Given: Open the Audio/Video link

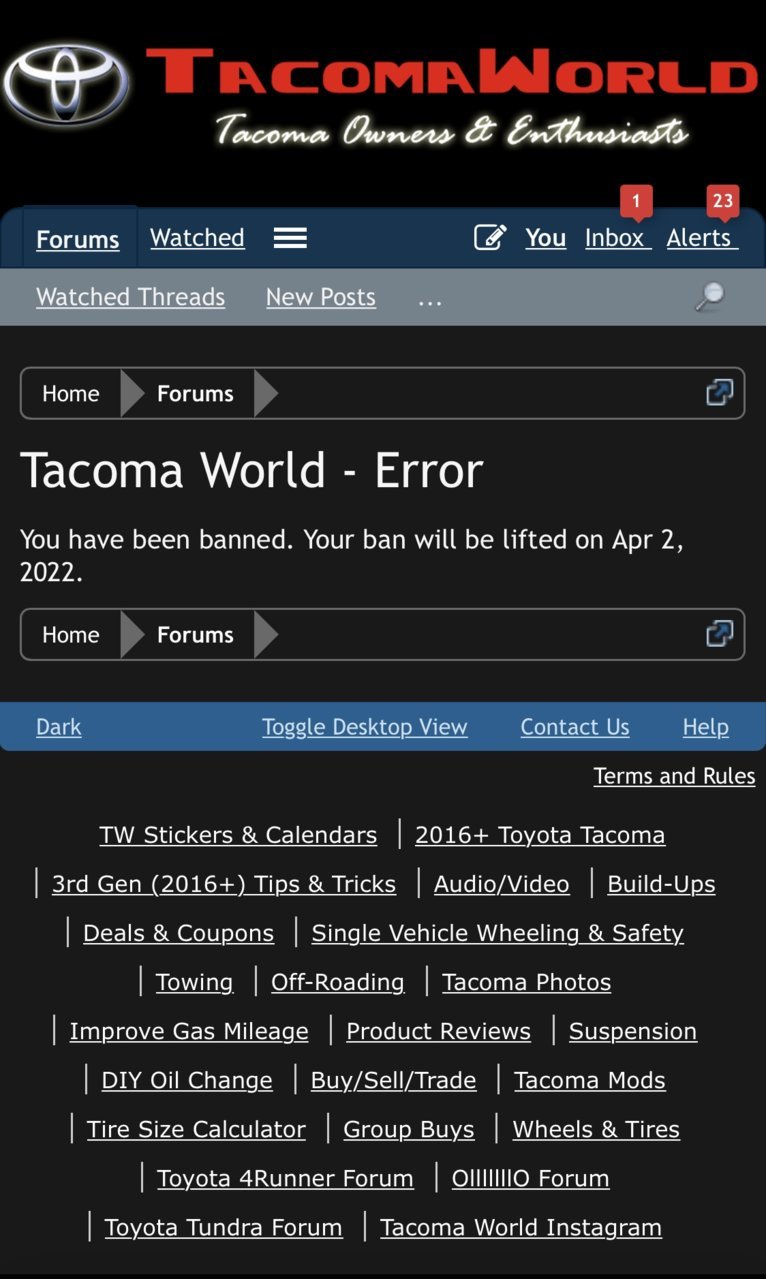Looking at the screenshot, I should [x=502, y=884].
